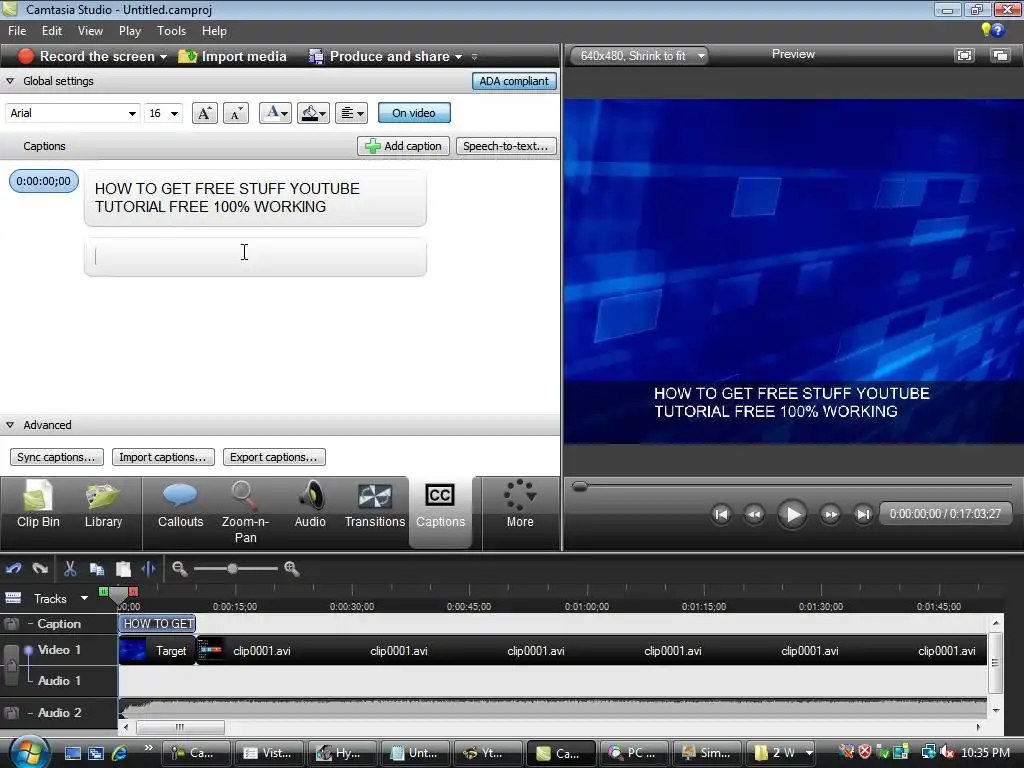The width and height of the screenshot is (1024, 768).
Task: Click the Export captions button
Action: click(x=274, y=457)
